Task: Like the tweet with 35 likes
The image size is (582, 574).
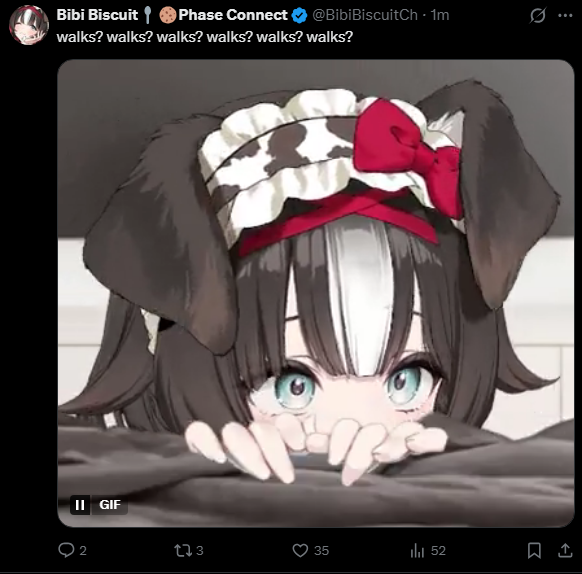Action: 300,550
